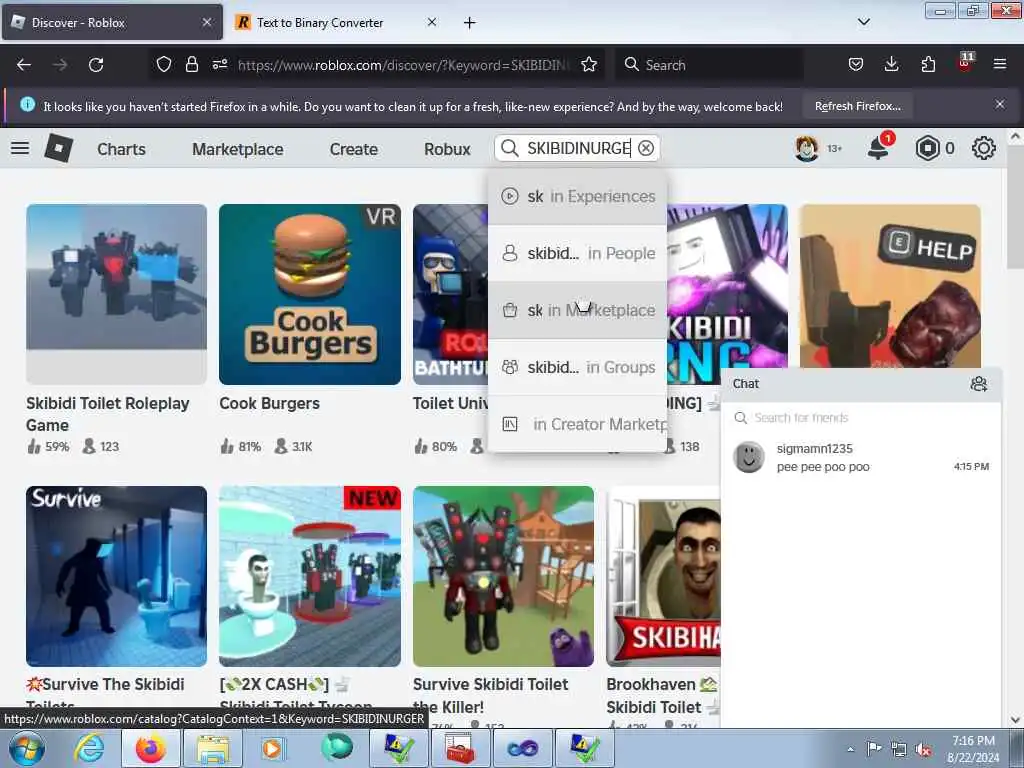Search 'sk' in Experiences suggestion
This screenshot has width=1024, height=768.
577,196
